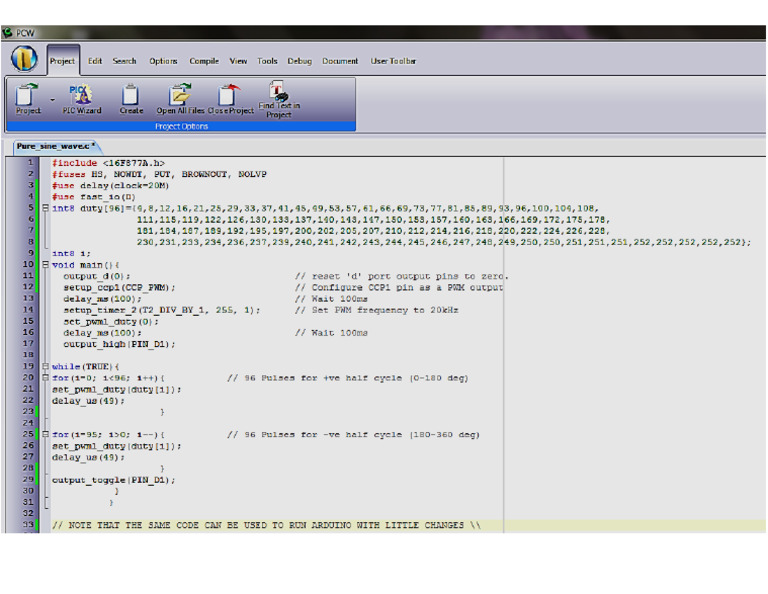
Task: Click the int8 i; declaration line
Action: tap(71, 253)
